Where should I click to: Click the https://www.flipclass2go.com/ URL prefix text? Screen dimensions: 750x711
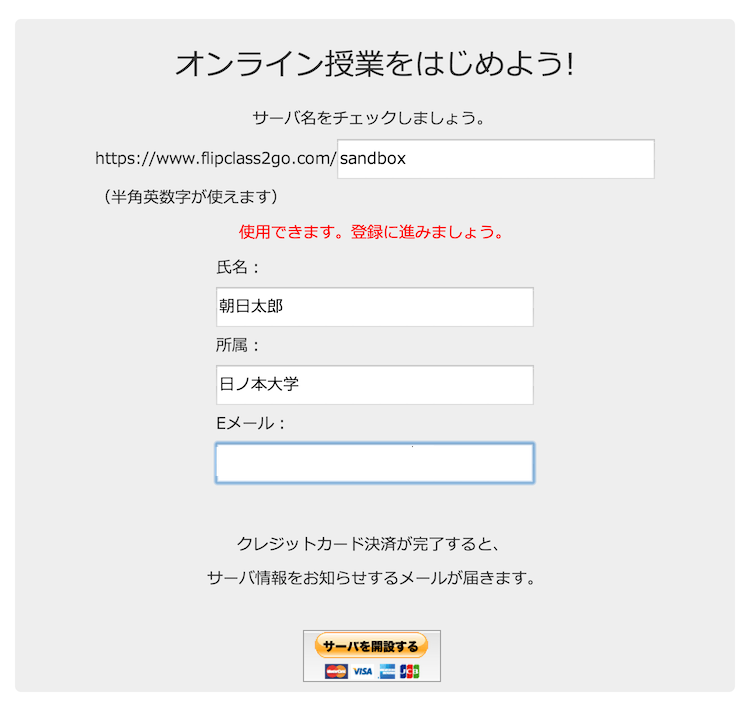click(x=216, y=158)
